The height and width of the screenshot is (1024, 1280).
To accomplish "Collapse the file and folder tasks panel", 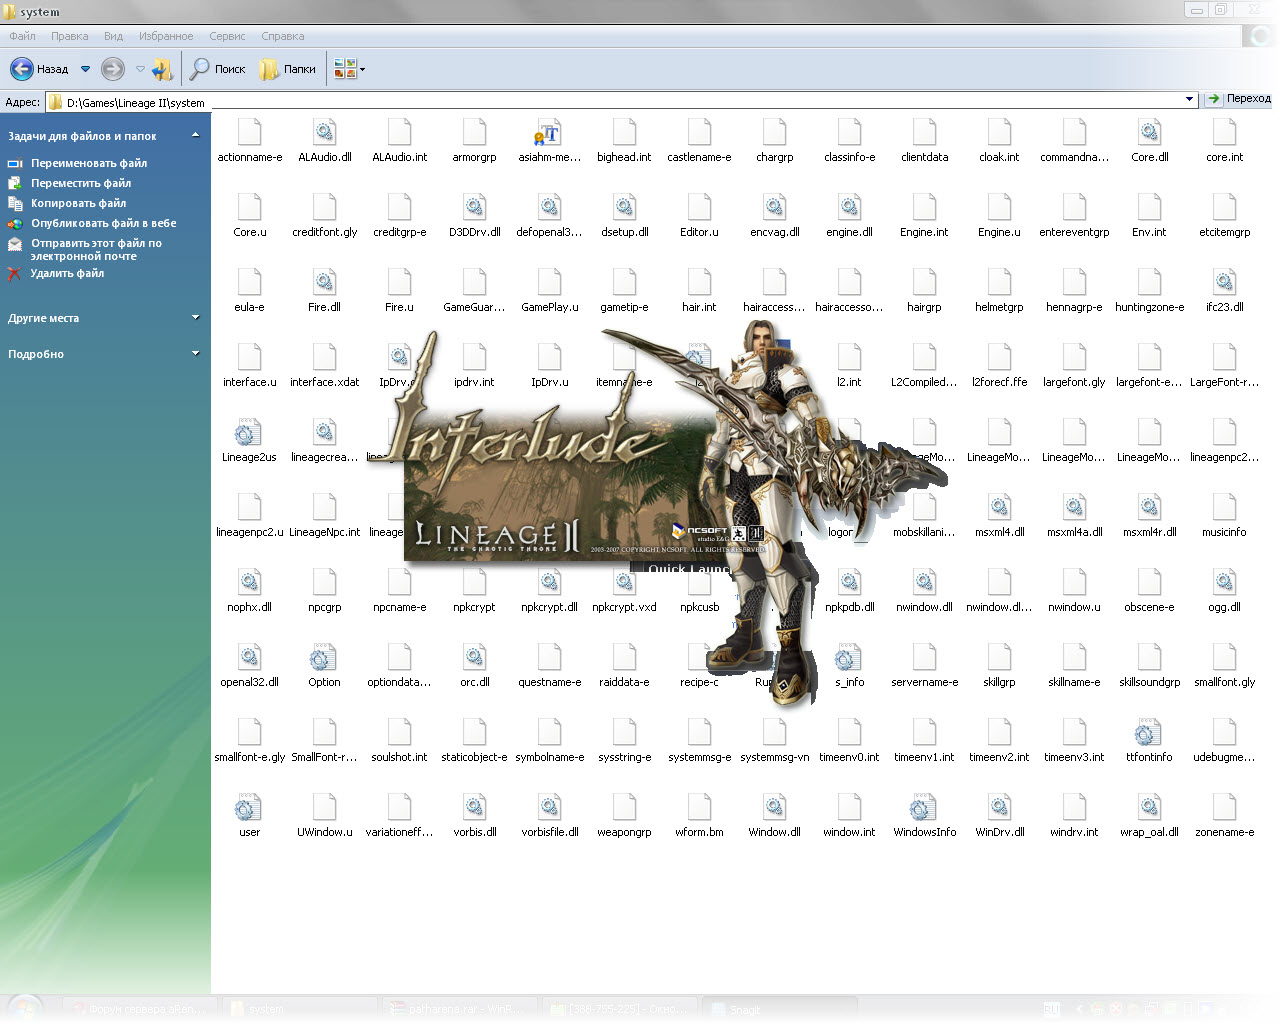I will click(195, 135).
